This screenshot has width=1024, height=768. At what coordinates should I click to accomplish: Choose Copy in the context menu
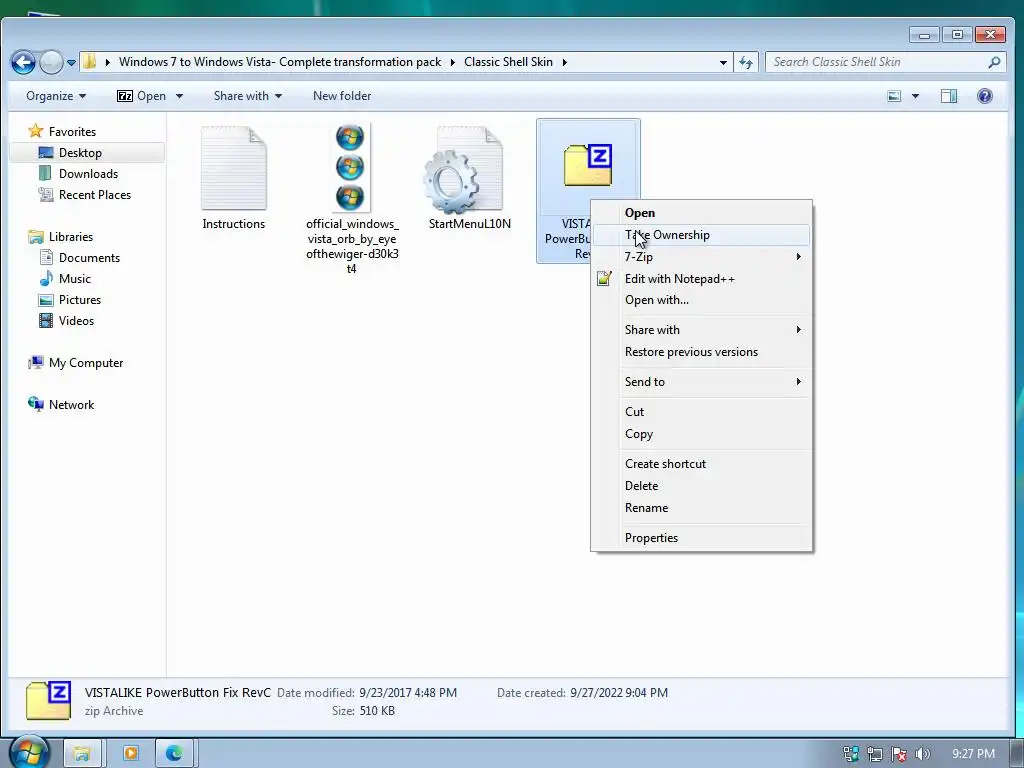tap(701, 434)
